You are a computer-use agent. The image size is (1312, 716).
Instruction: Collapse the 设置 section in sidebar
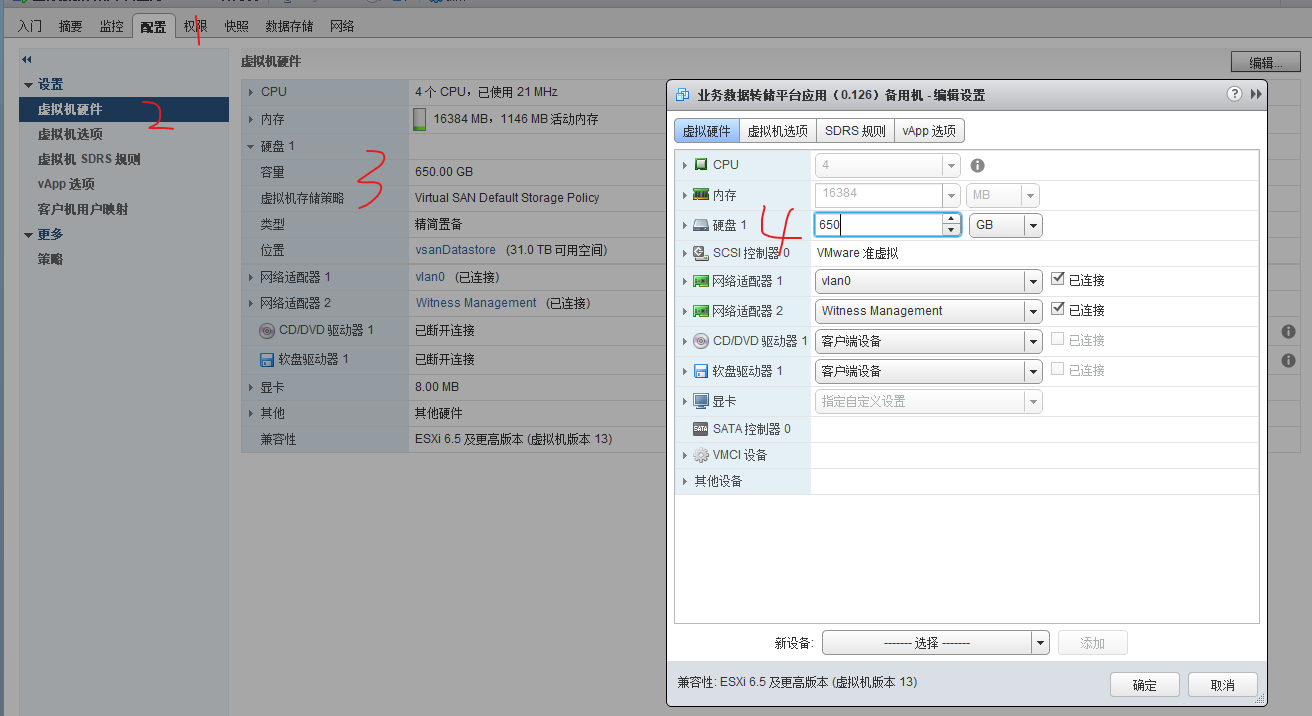coord(28,85)
